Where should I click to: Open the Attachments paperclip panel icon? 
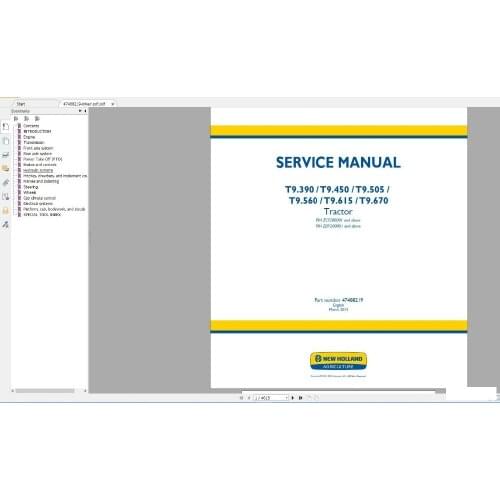(5, 182)
